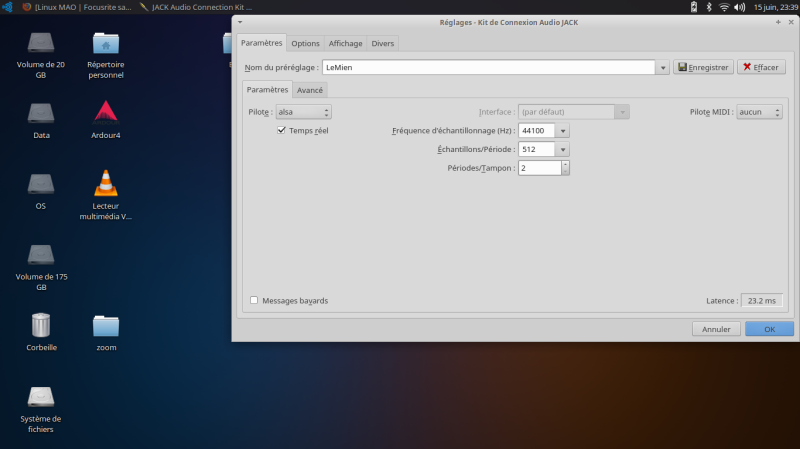
Task: Click the Nom du préréglage text field
Action: 488,67
